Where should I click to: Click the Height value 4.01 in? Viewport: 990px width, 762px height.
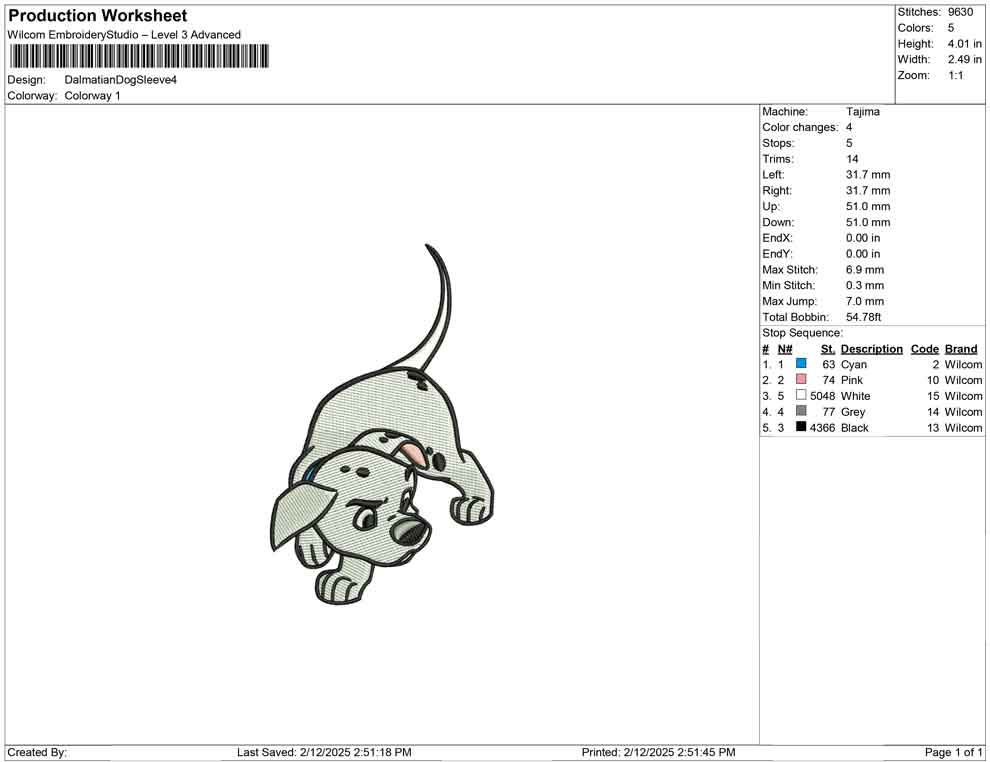point(964,44)
